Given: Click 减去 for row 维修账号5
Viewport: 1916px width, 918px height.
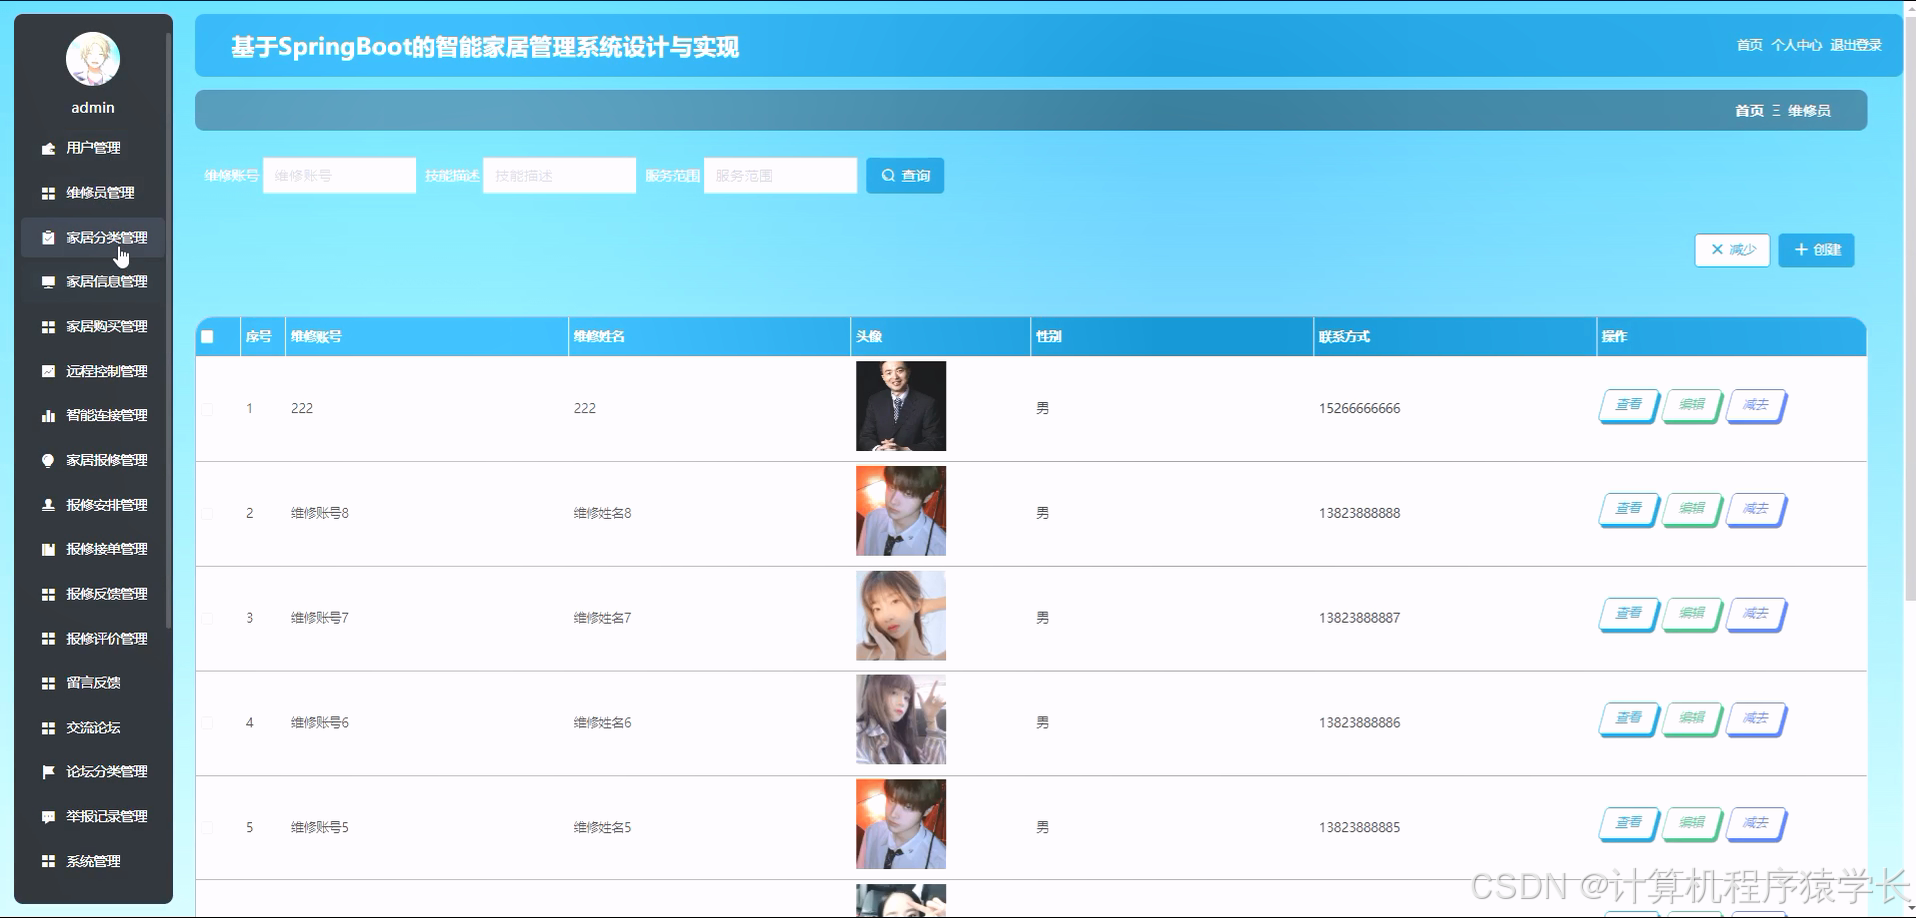Looking at the screenshot, I should pos(1755,825).
